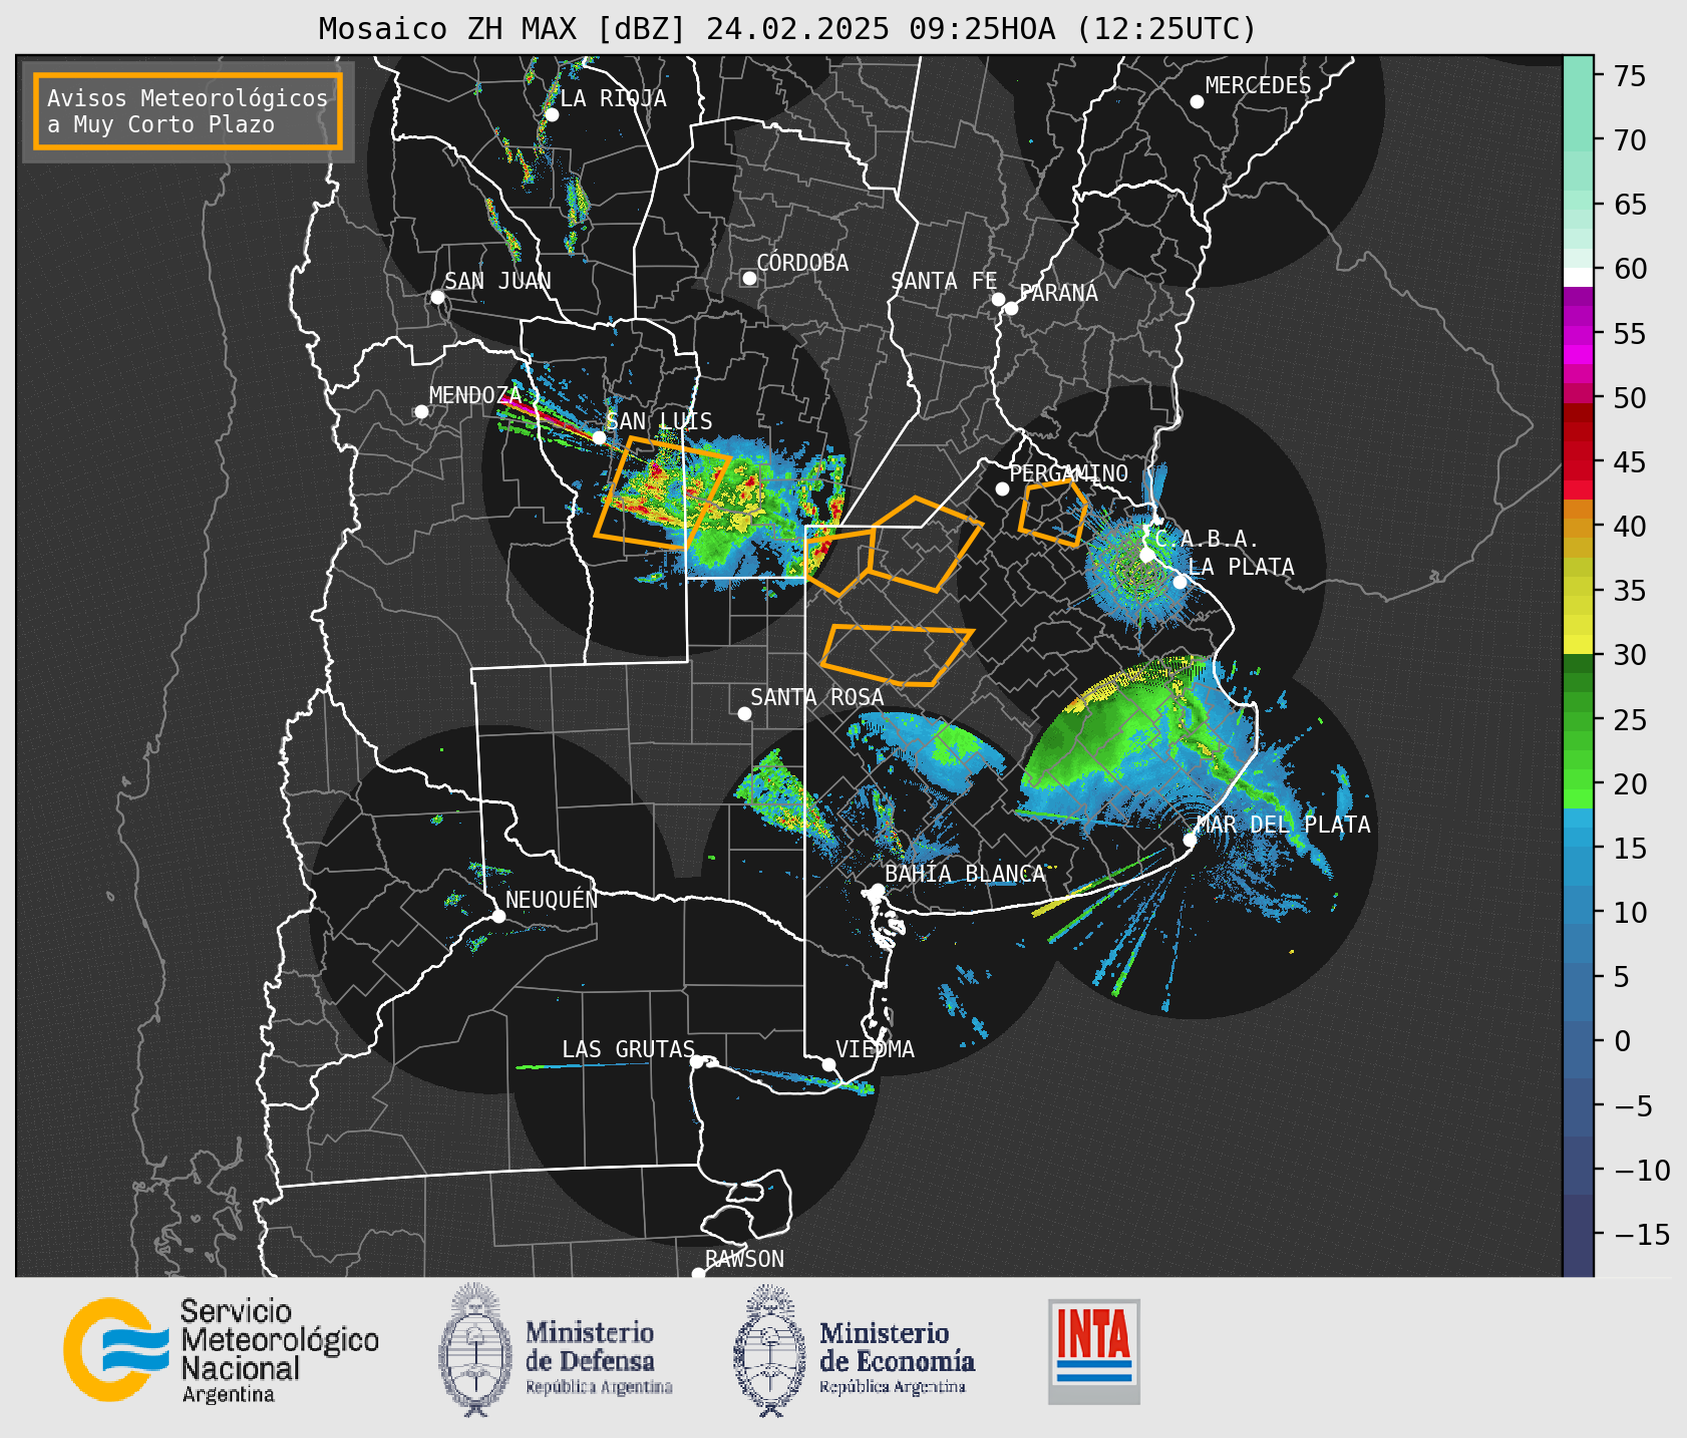
Task: Click the Avisos Meteorológicos a Muy Corto Plazo legend box
Action: 188,111
